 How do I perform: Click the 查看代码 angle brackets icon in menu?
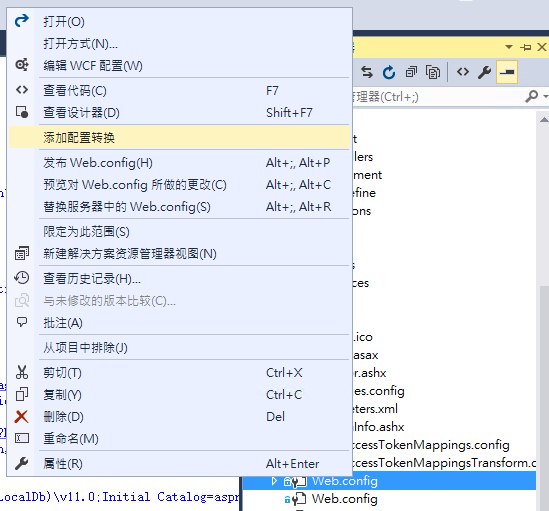click(x=22, y=90)
